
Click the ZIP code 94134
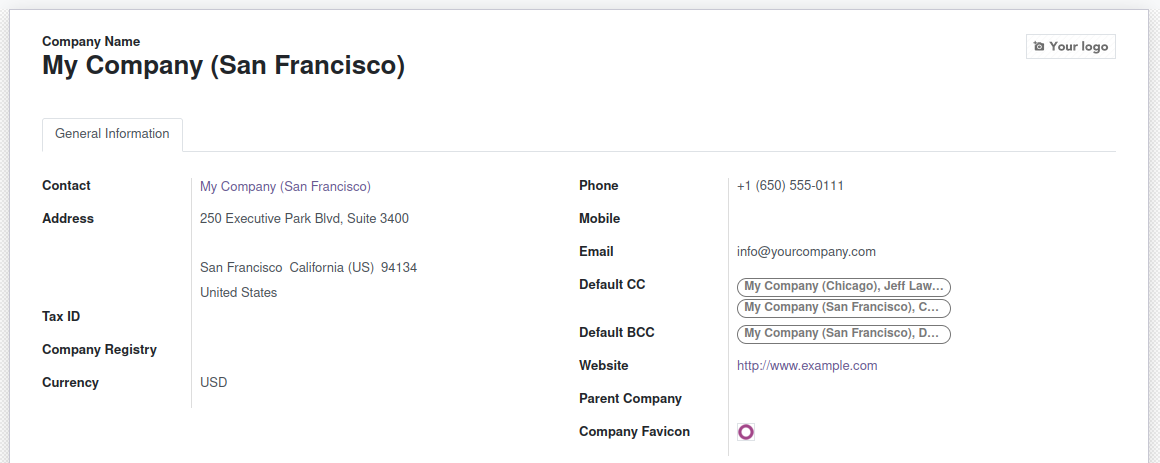click(x=399, y=268)
